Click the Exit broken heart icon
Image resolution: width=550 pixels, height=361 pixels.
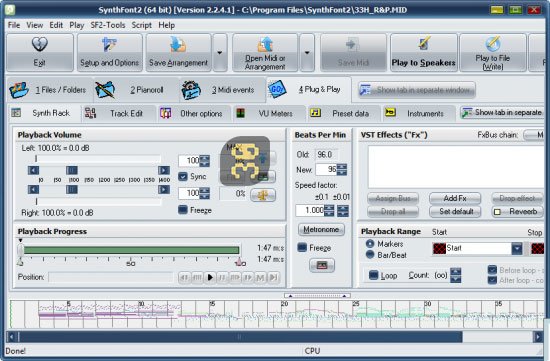(x=40, y=44)
